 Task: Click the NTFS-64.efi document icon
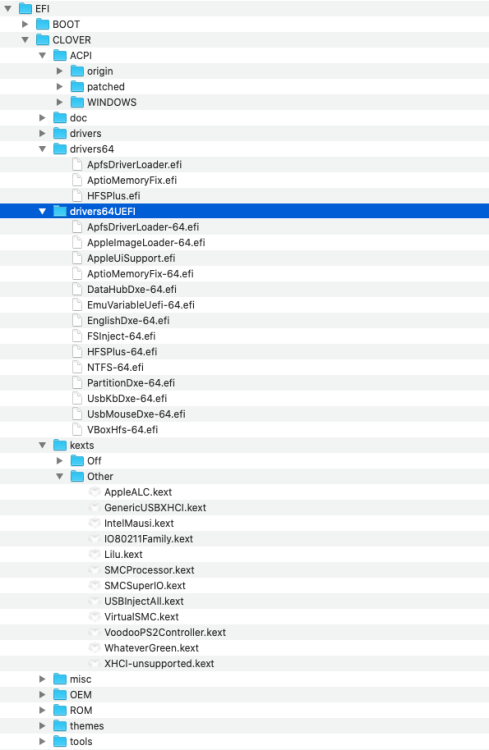[x=77, y=367]
